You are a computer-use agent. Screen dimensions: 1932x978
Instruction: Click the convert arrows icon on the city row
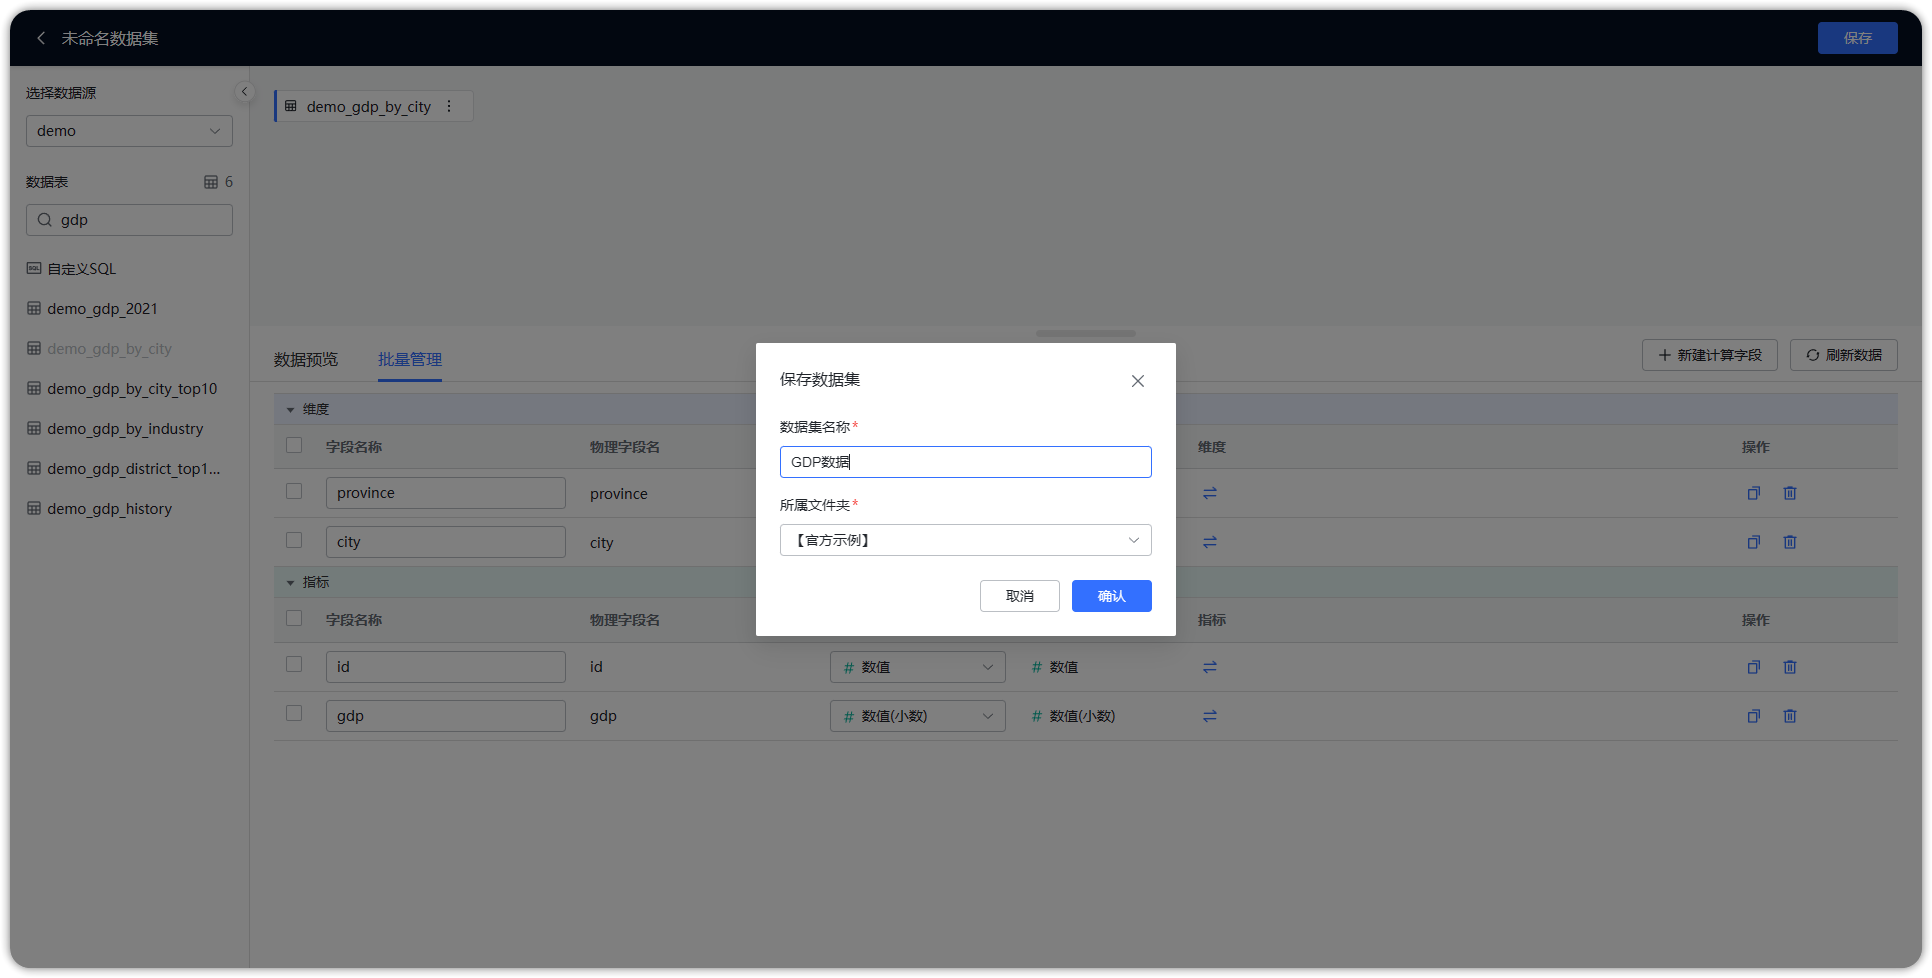click(x=1210, y=541)
